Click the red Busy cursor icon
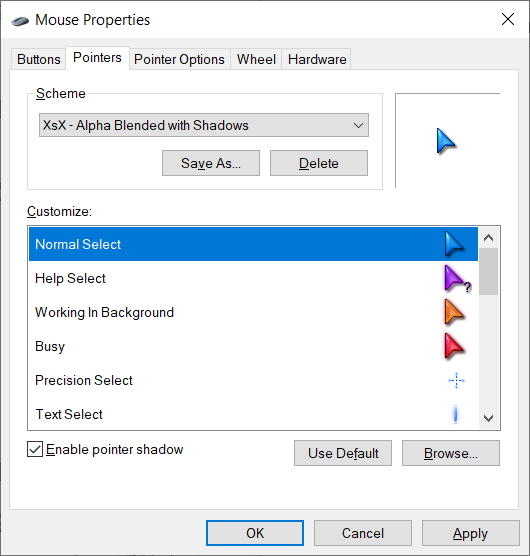530x556 pixels. pos(454,346)
